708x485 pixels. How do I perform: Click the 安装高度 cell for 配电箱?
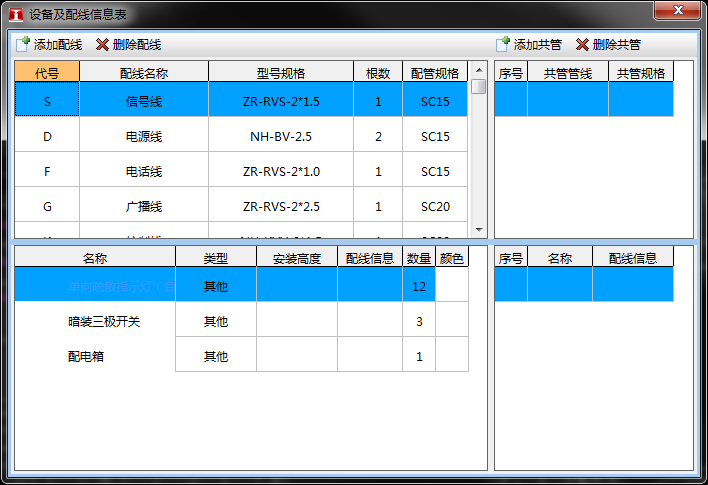point(296,356)
